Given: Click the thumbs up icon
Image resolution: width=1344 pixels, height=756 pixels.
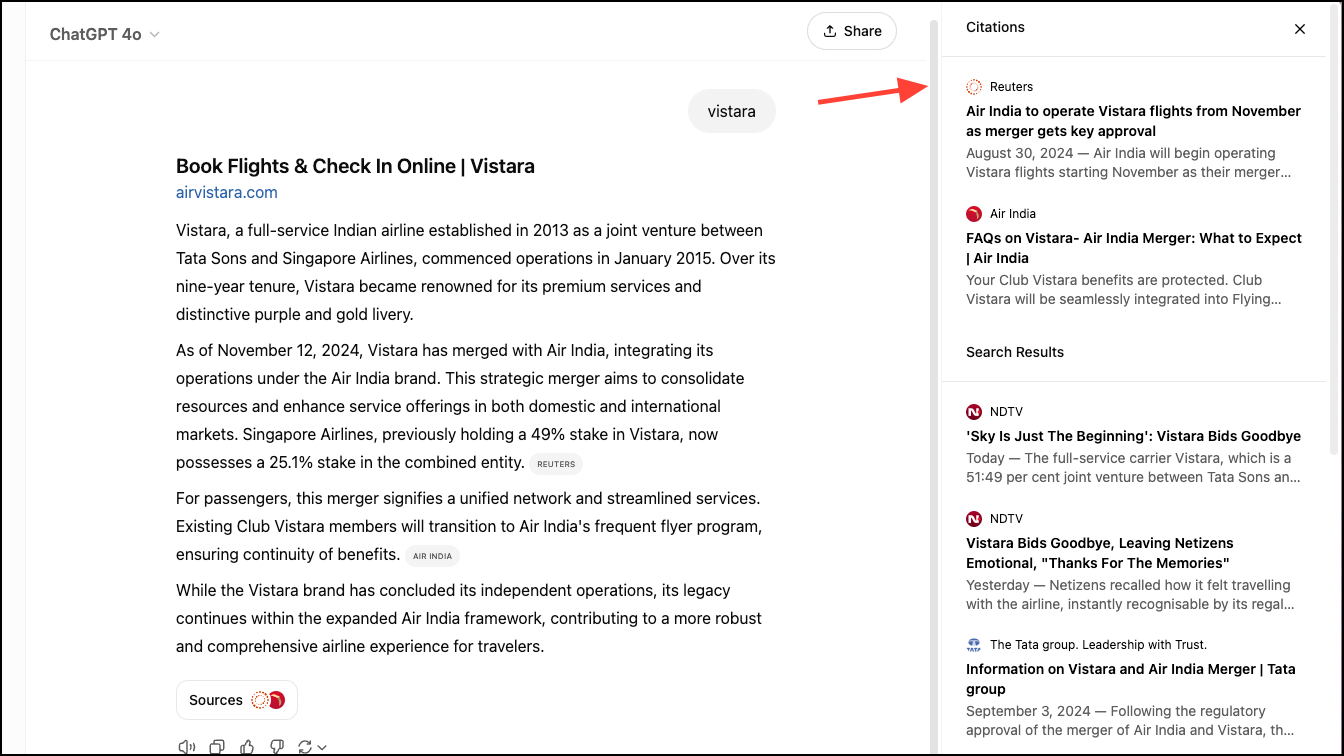Looking at the screenshot, I should 247,746.
